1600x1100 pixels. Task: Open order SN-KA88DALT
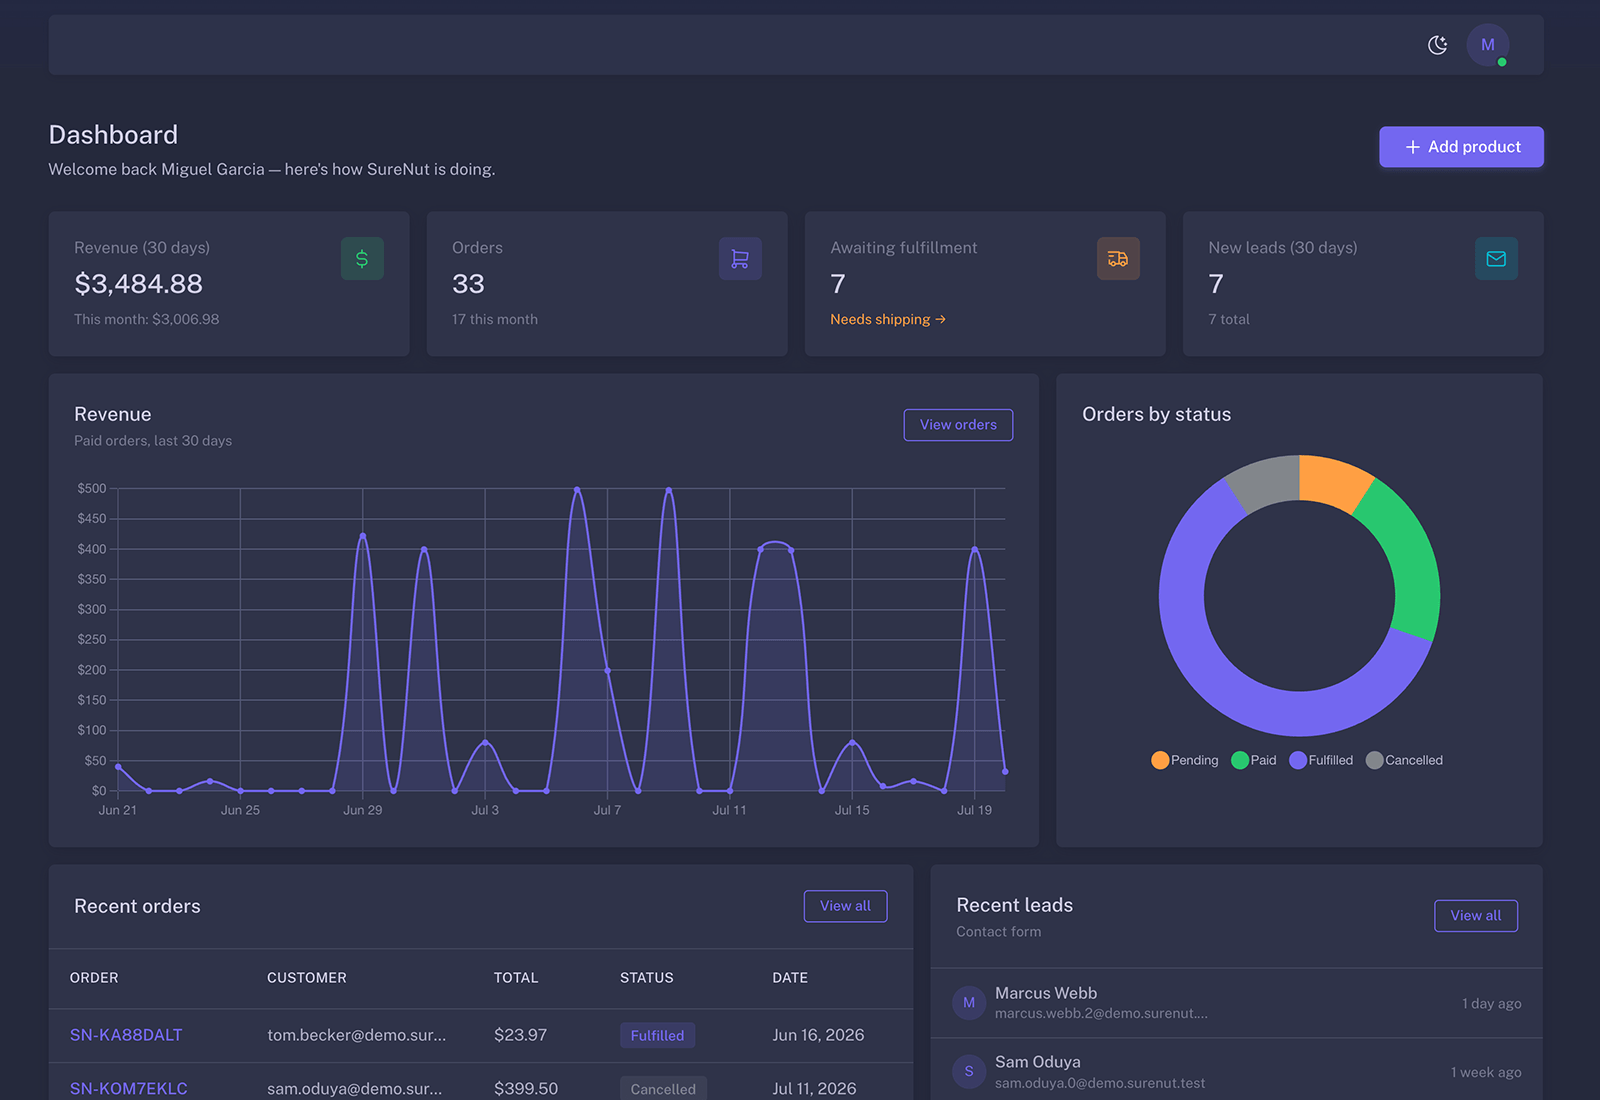click(126, 1035)
